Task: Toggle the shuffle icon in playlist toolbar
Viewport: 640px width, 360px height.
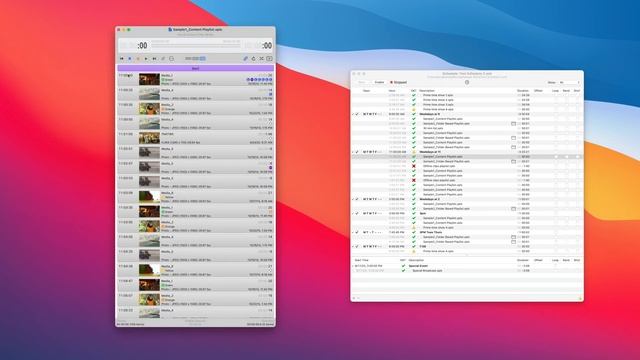Action: [x=262, y=59]
